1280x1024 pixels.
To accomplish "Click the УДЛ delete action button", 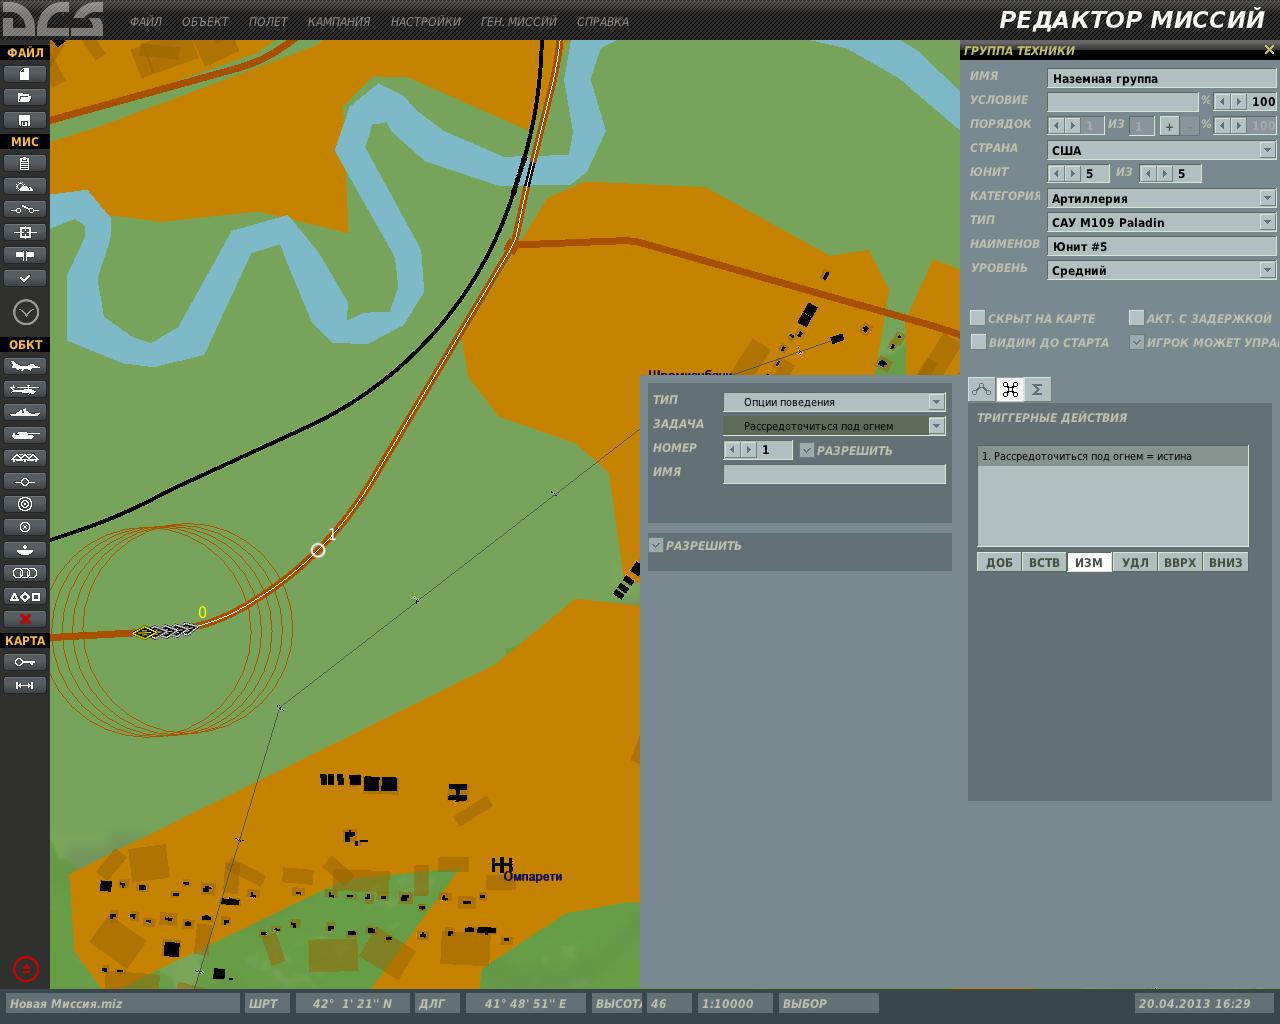I will tap(1135, 562).
